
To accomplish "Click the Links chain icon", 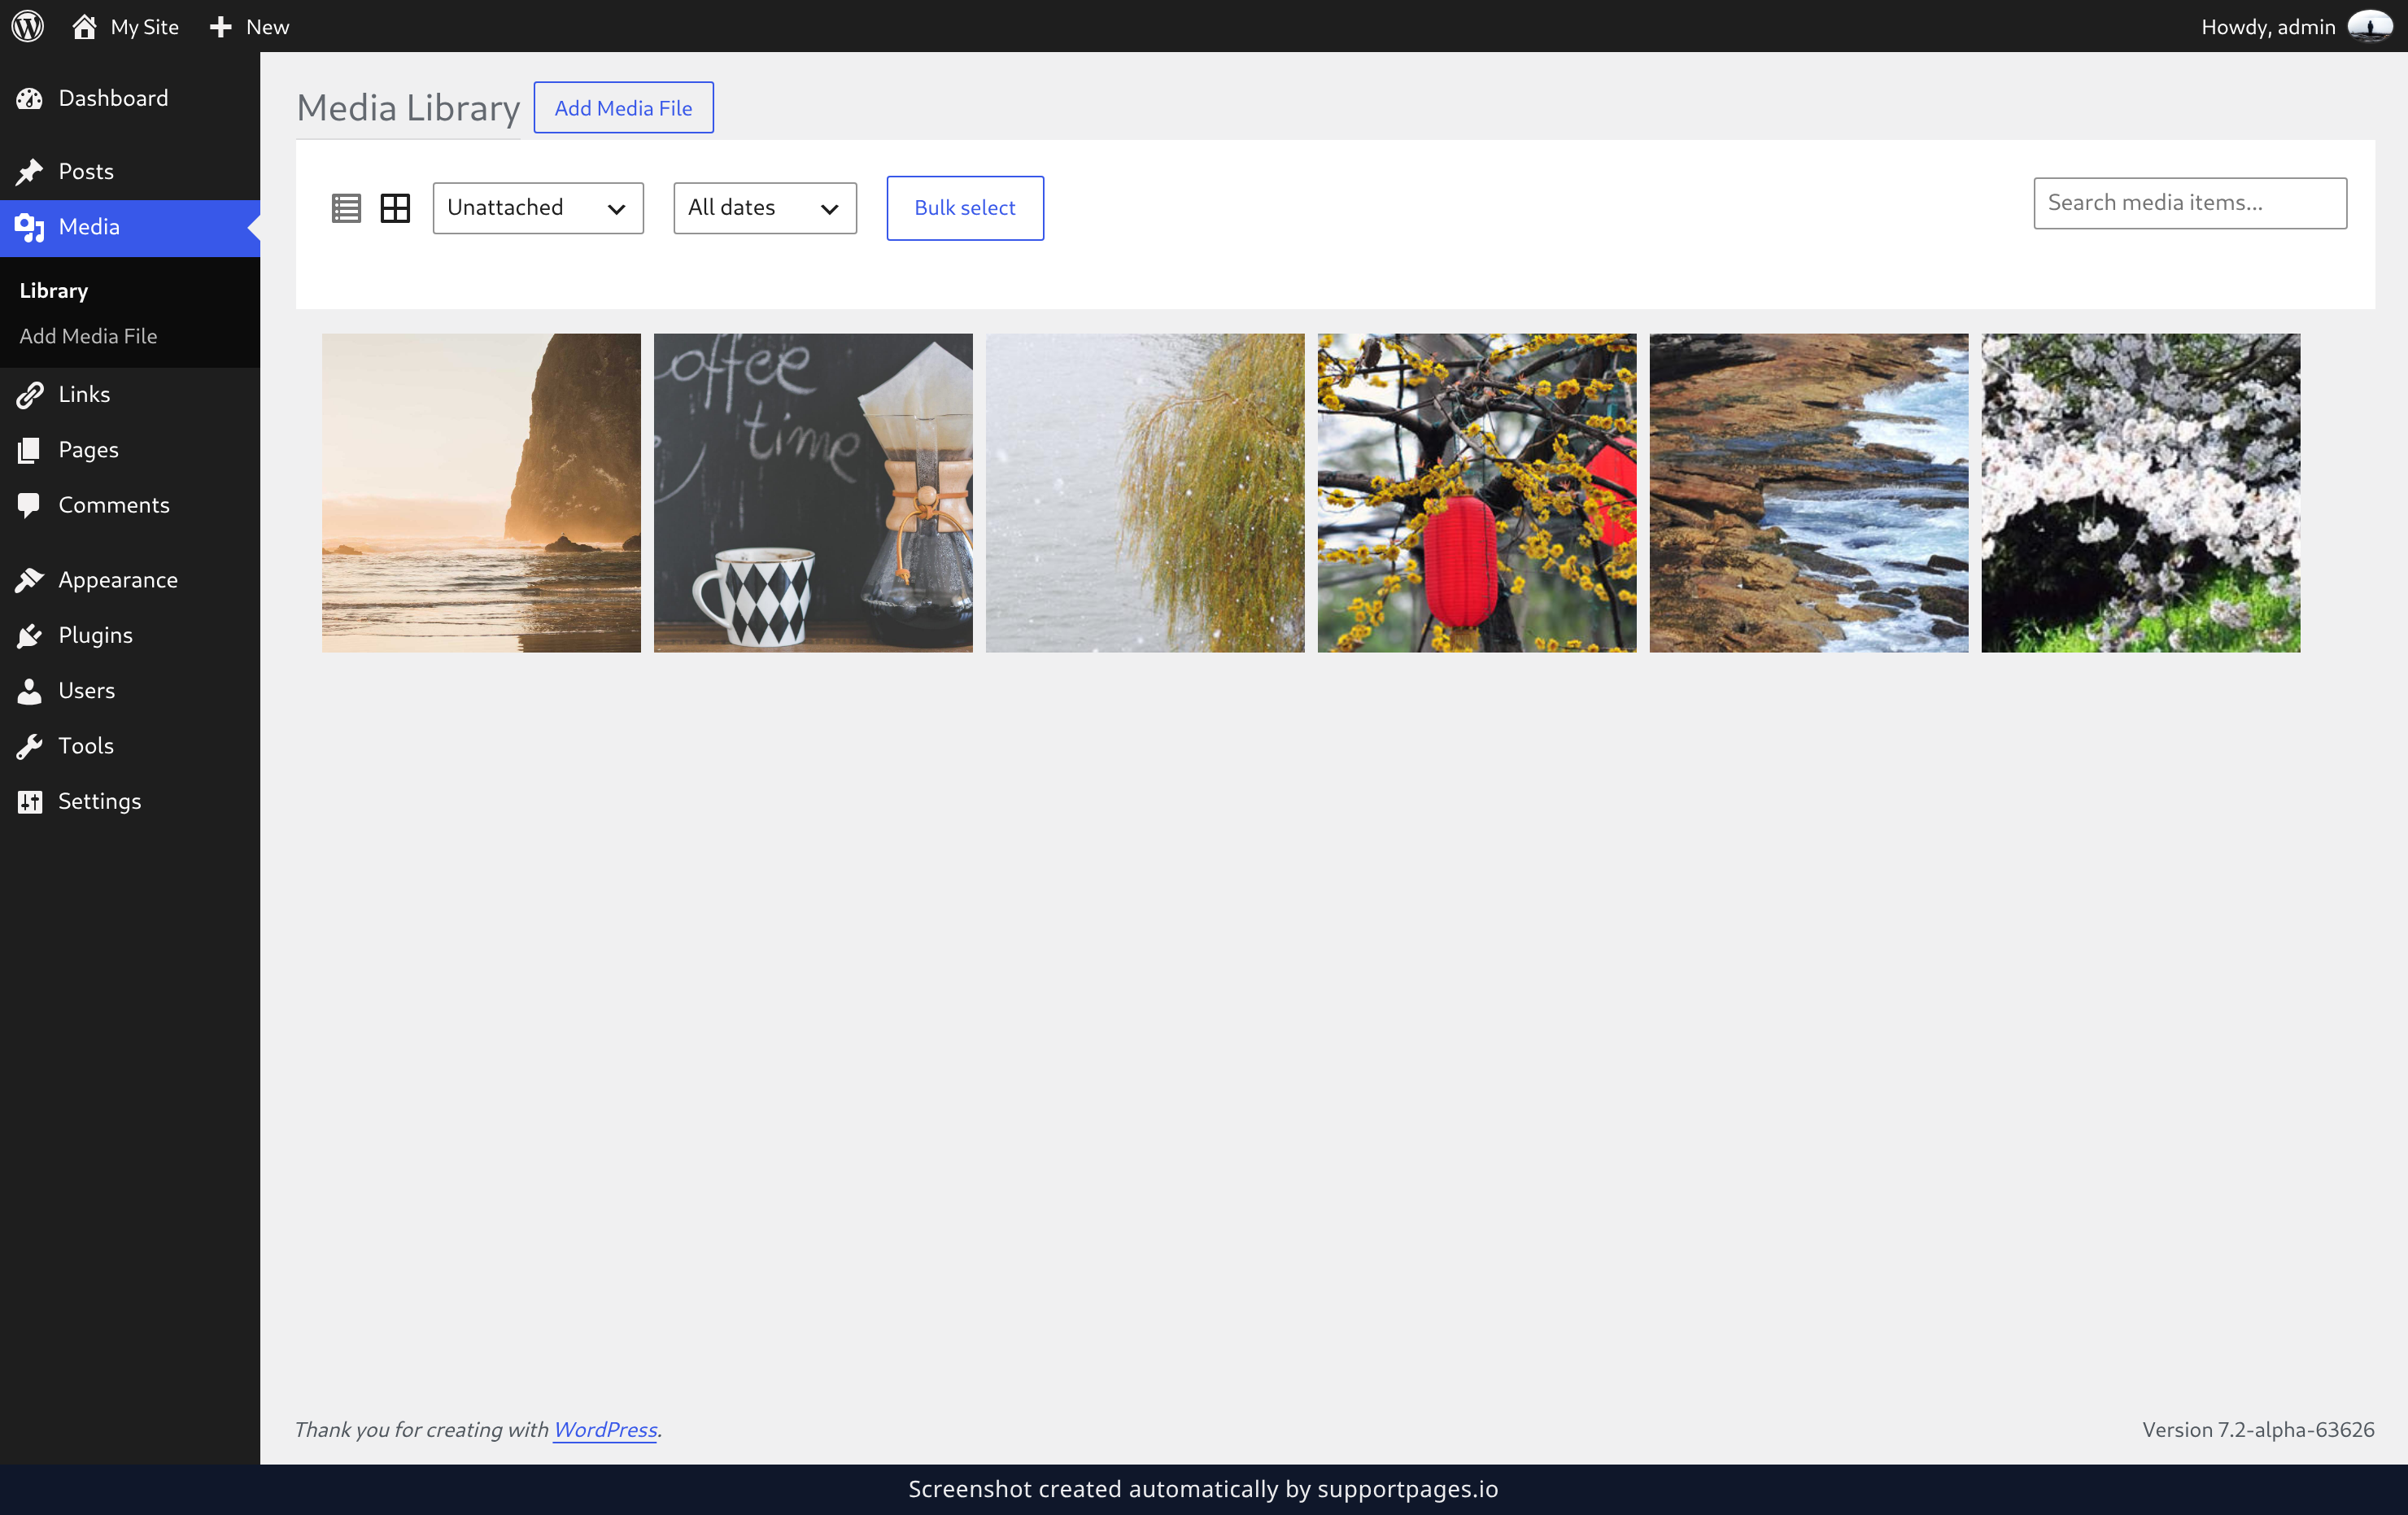I will (x=30, y=394).
